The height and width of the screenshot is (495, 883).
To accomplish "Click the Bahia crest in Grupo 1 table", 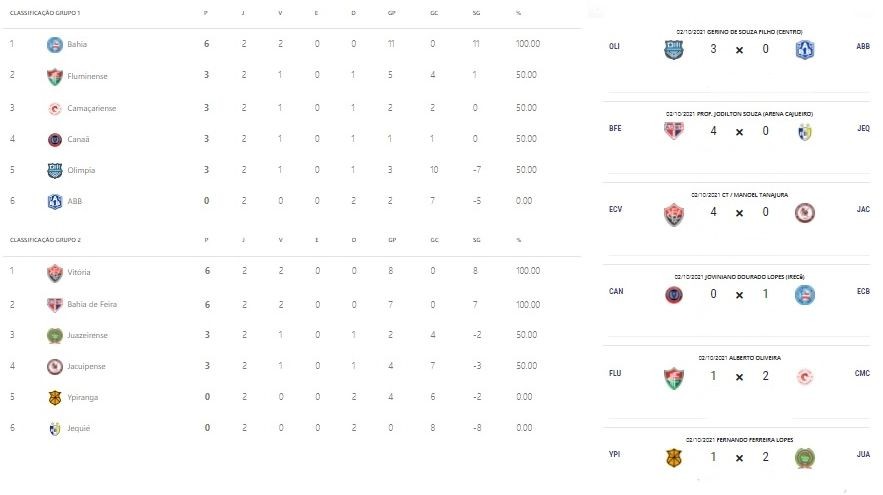I will 55,44.
